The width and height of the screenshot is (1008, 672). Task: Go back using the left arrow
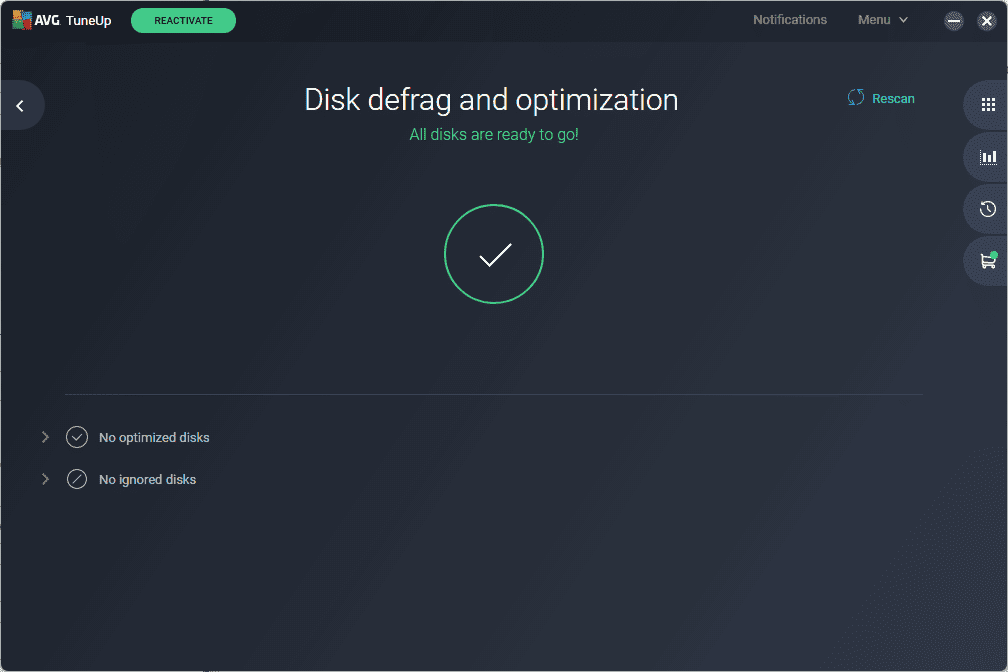point(21,105)
